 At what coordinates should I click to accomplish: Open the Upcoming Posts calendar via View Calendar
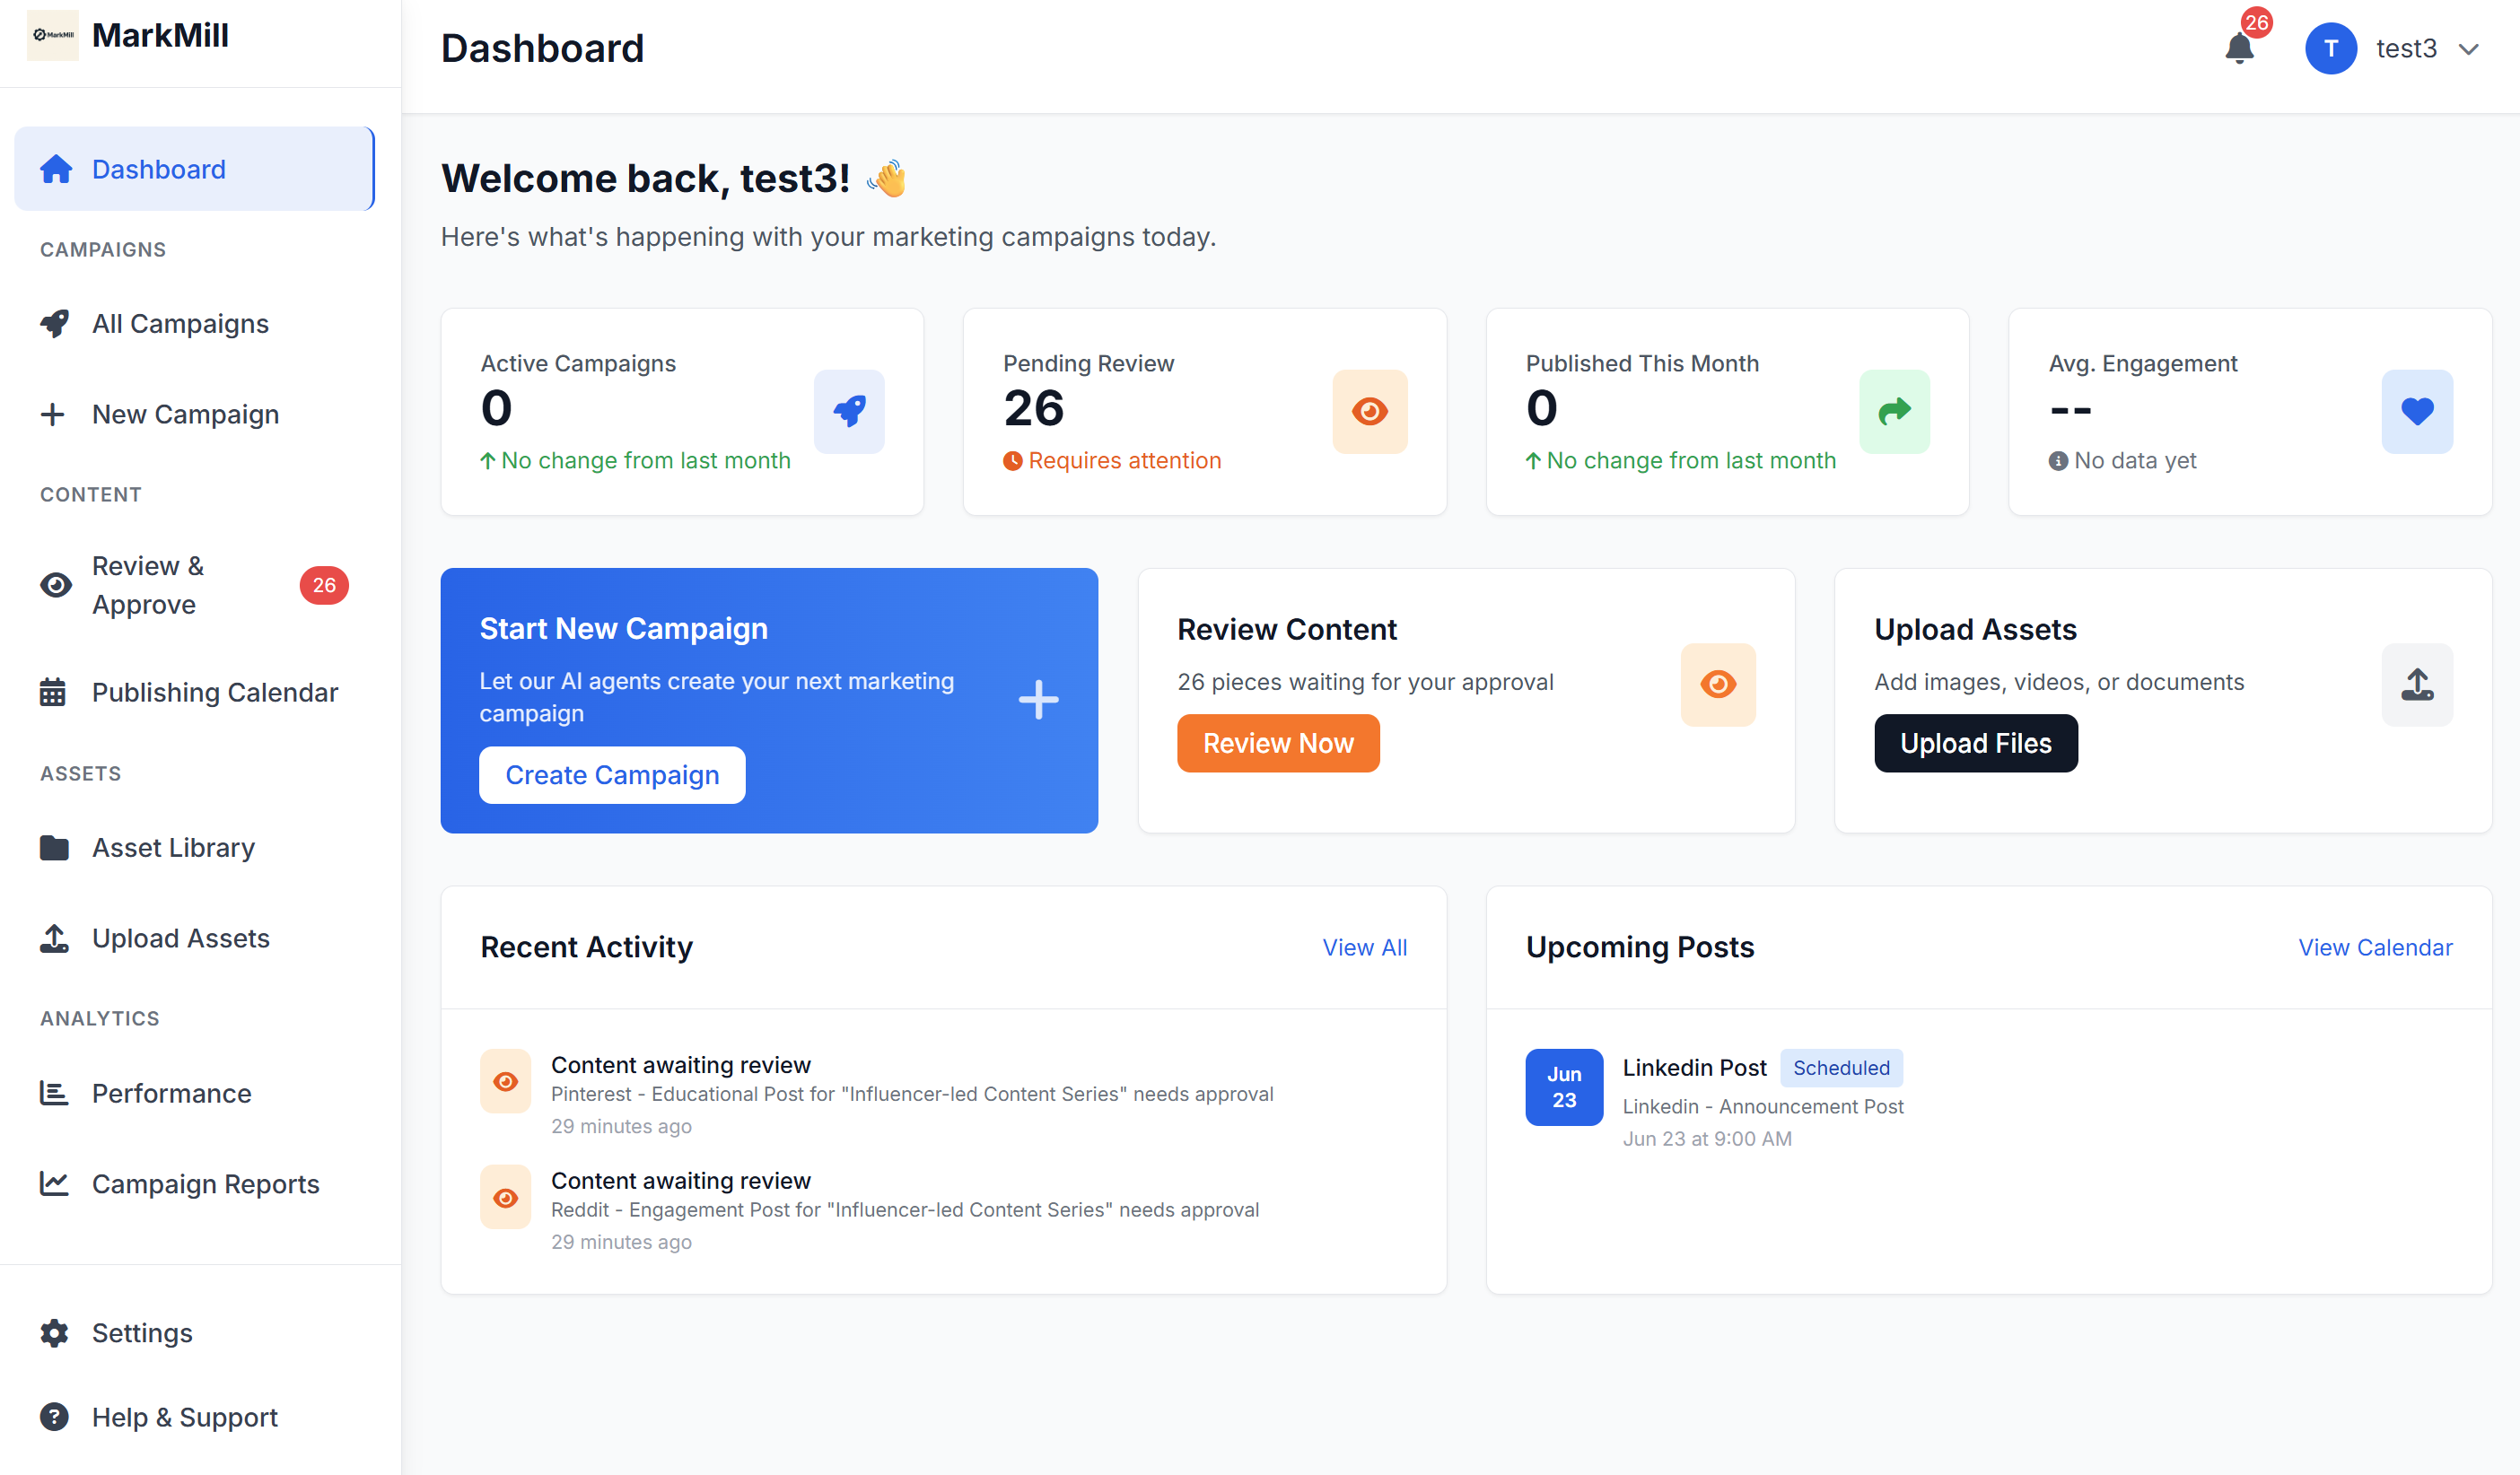[2376, 947]
